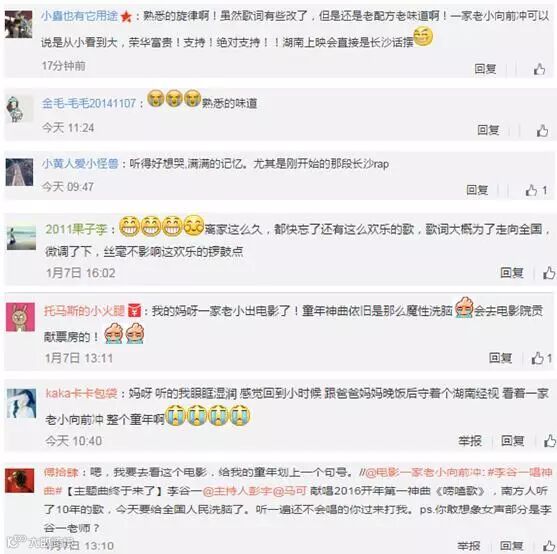Open mention @主持人彭宇 link
Viewport: 557px width, 554px height.
237,491
